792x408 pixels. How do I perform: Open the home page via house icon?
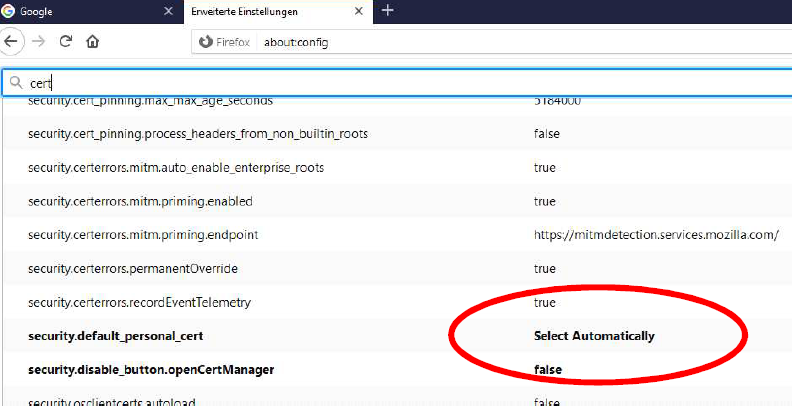click(93, 42)
